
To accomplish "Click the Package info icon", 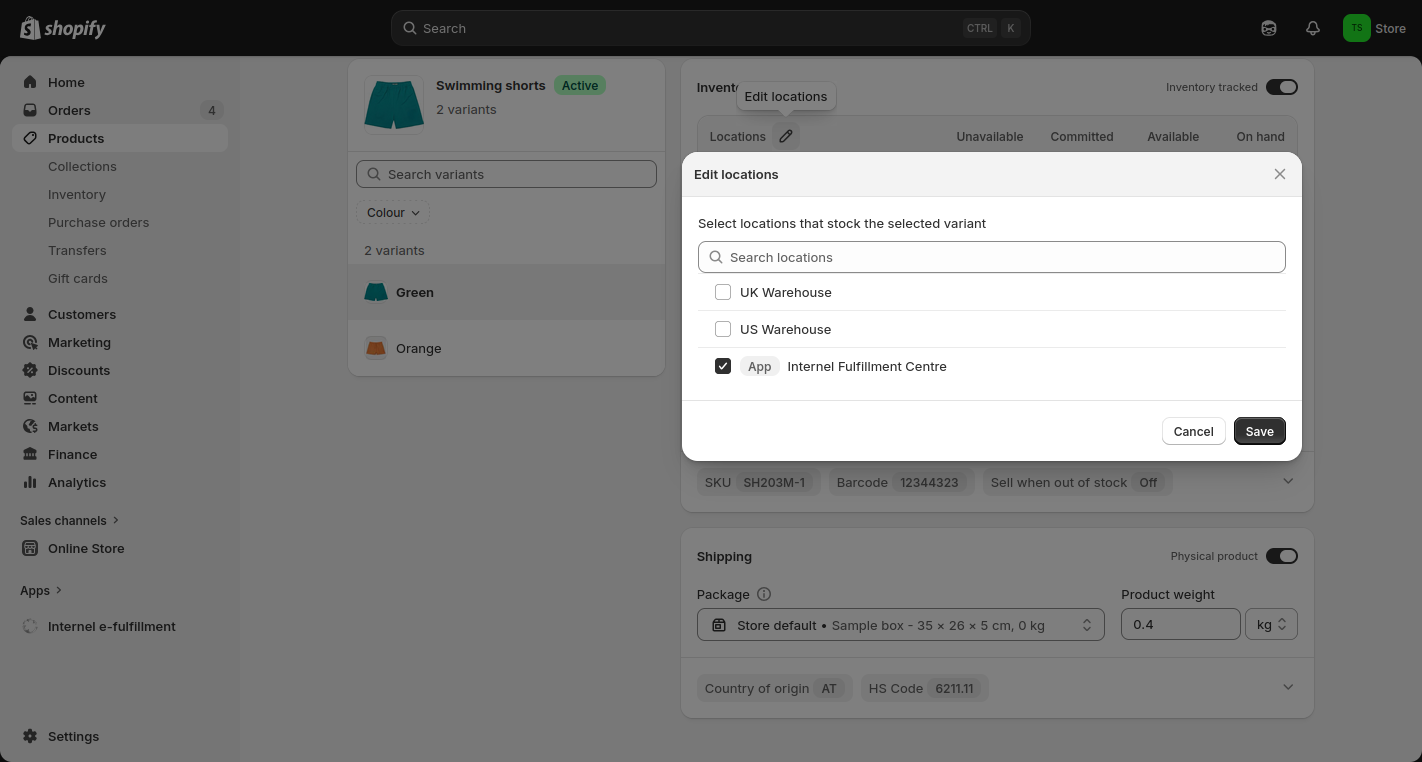I will [x=764, y=594].
